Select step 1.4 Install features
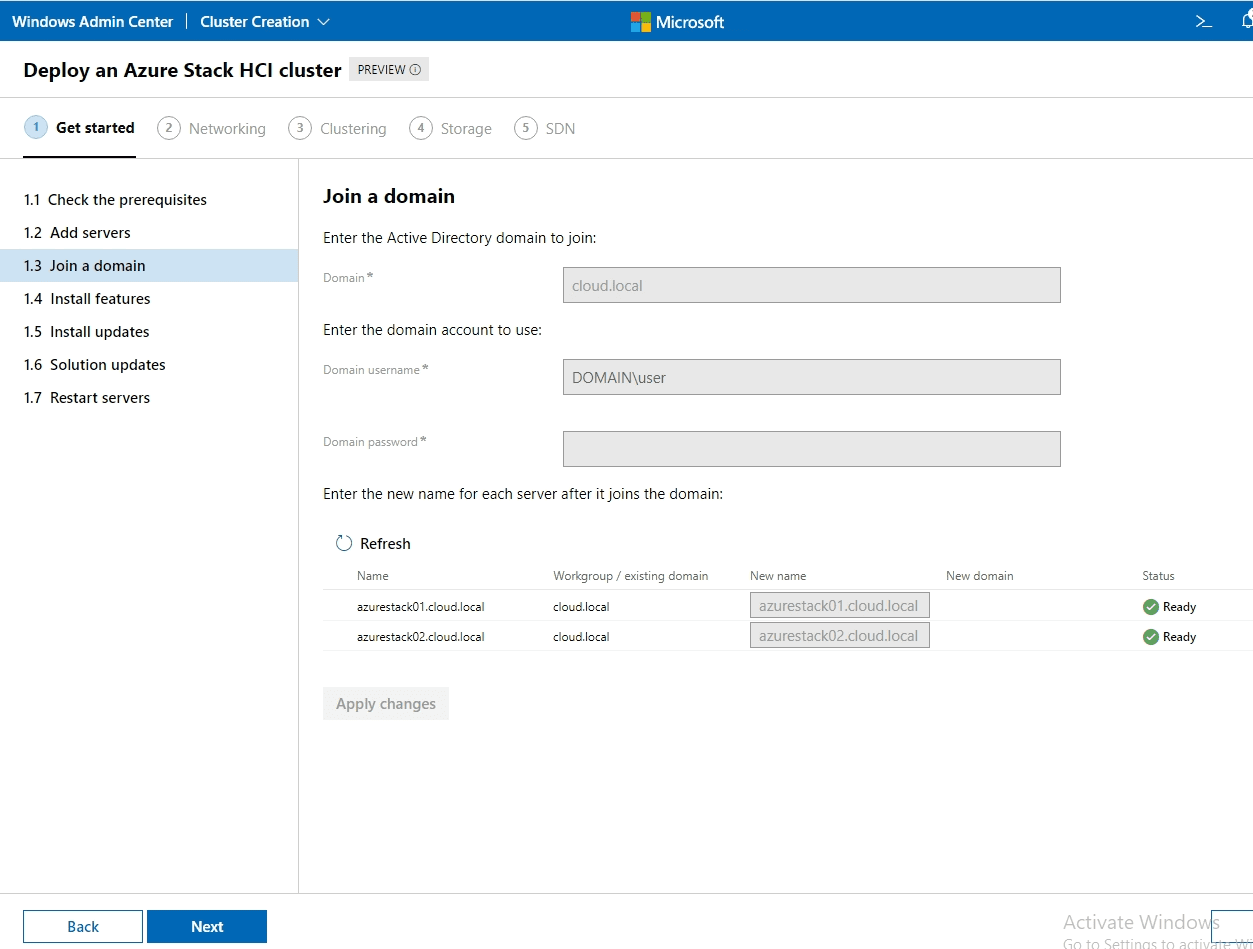This screenshot has width=1253, height=949. [87, 298]
